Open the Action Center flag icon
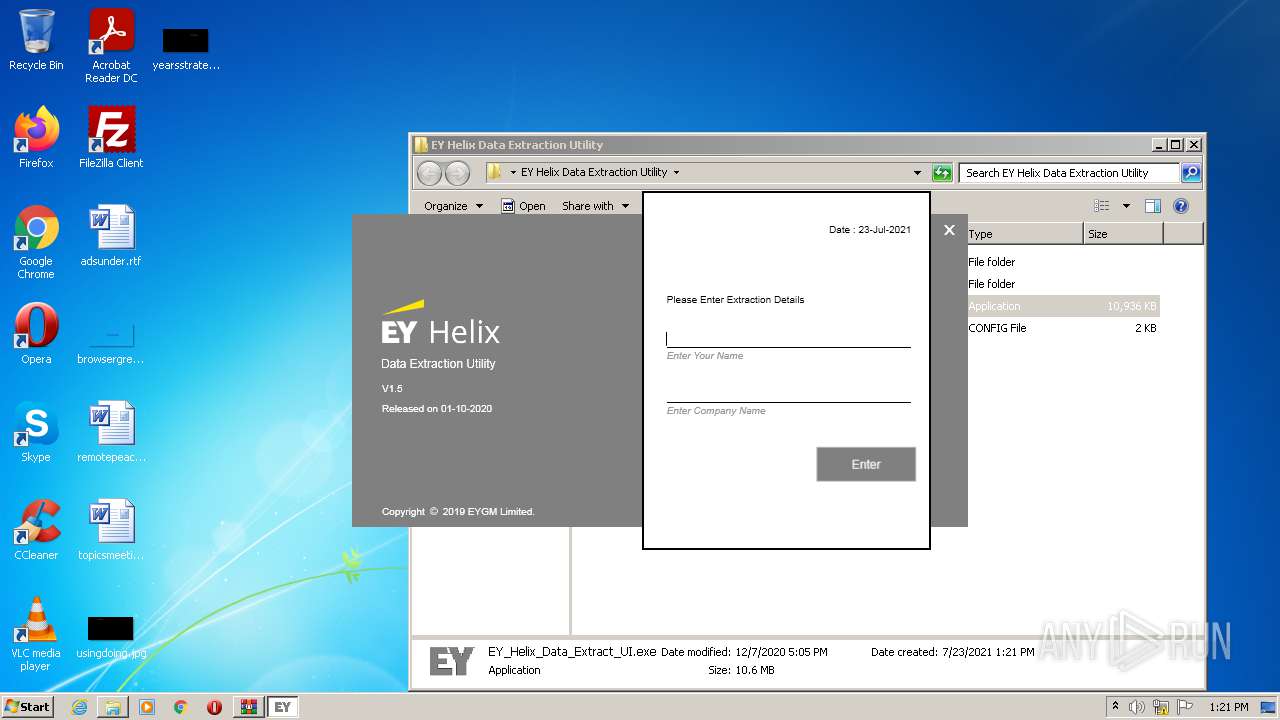The width and height of the screenshot is (1280, 720). (x=1185, y=707)
